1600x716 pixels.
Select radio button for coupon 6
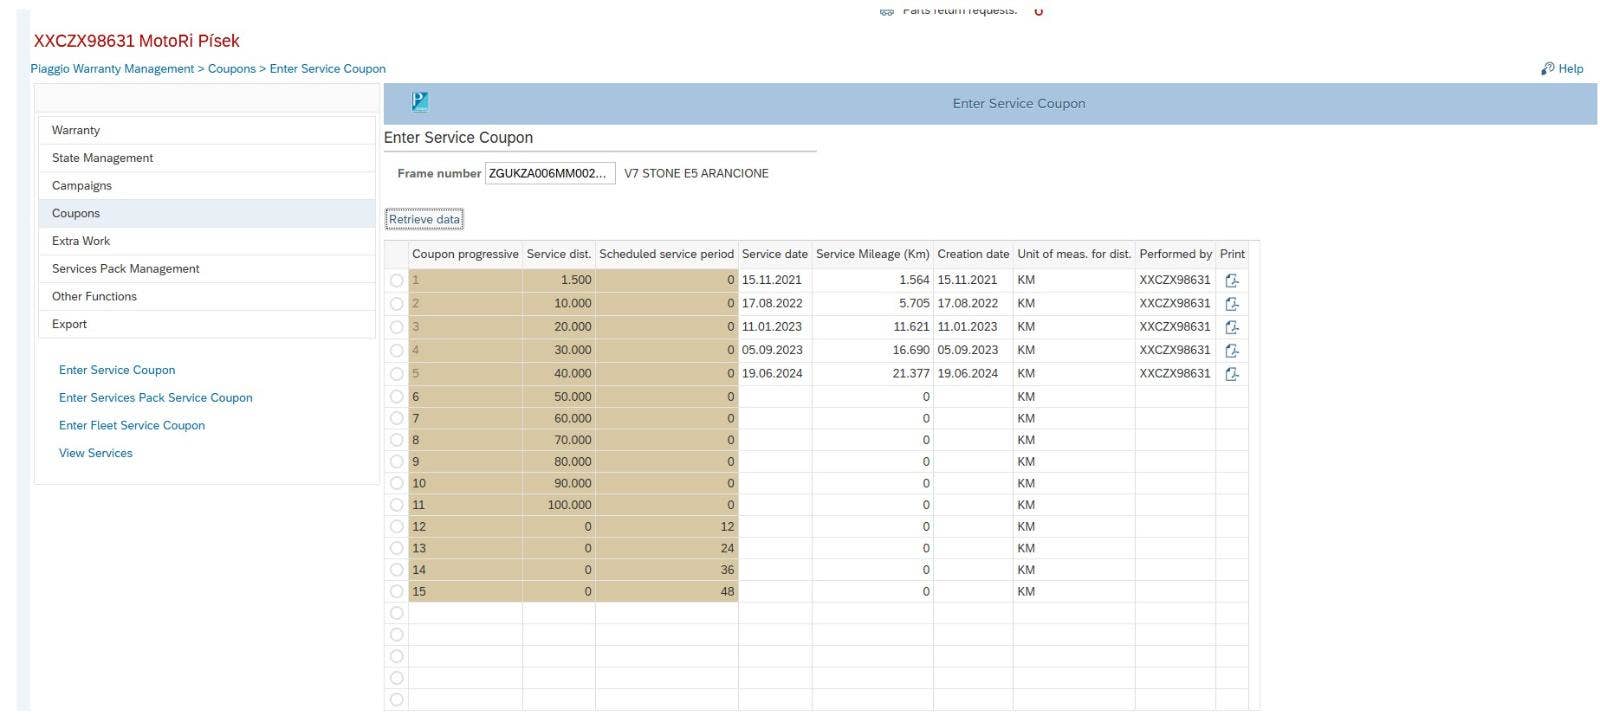tap(397, 397)
